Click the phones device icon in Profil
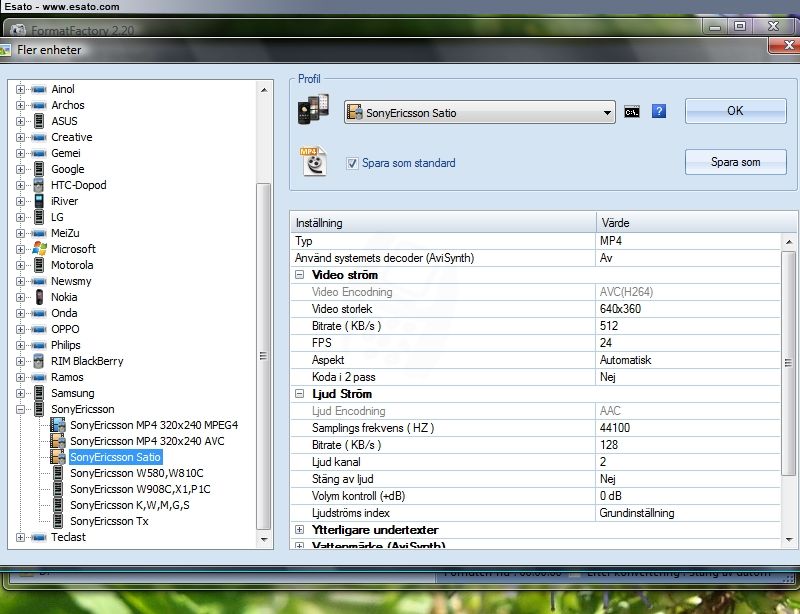The image size is (800, 614). coord(313,109)
